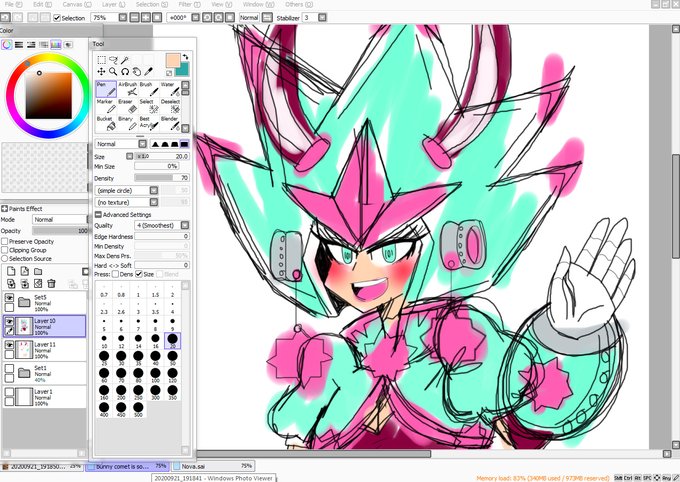Select the Eyedropper color picker tool
This screenshot has height=482, width=680.
[x=148, y=72]
